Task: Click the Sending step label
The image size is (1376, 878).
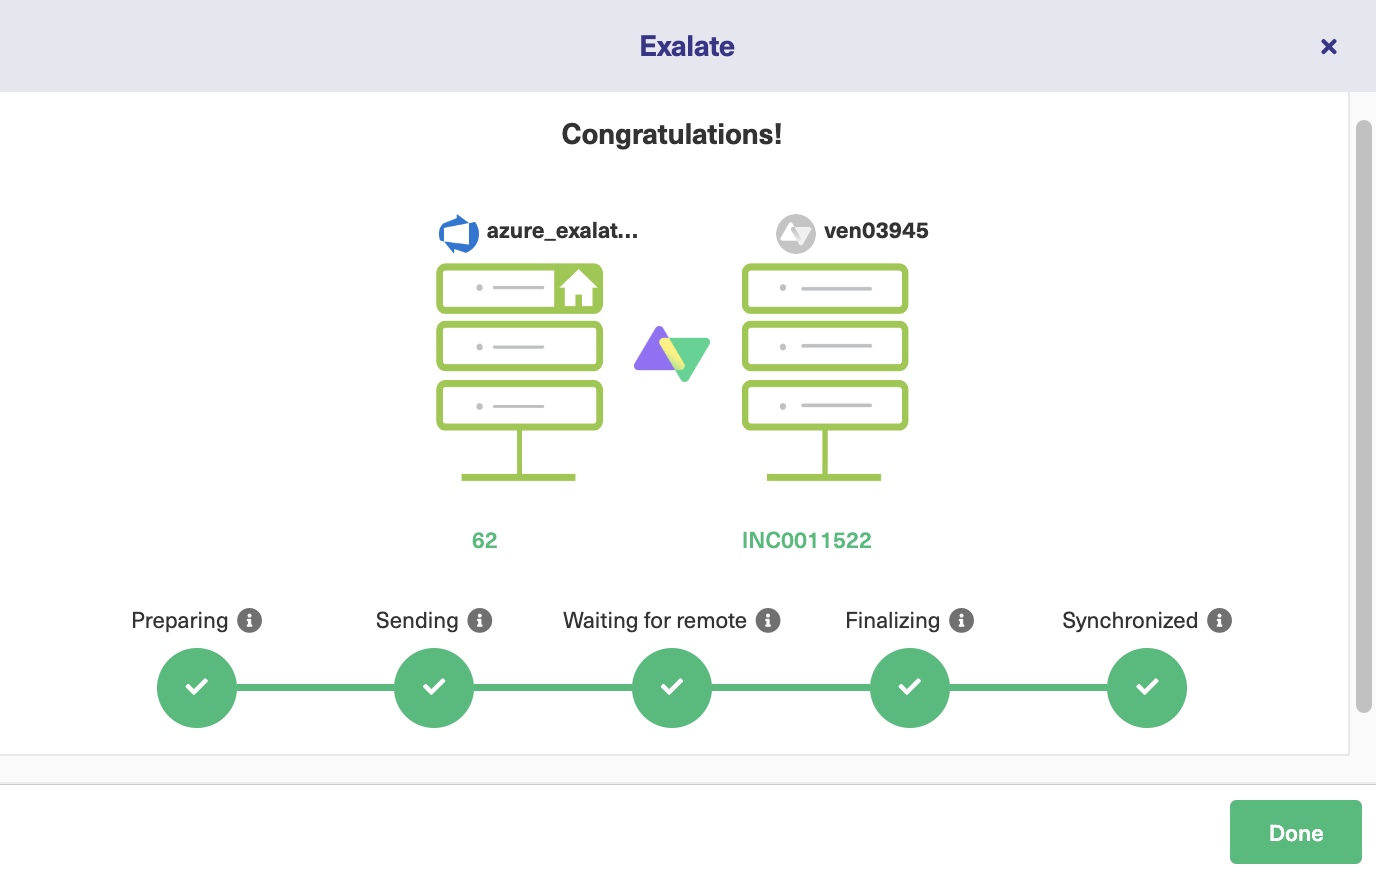Action: pos(417,620)
